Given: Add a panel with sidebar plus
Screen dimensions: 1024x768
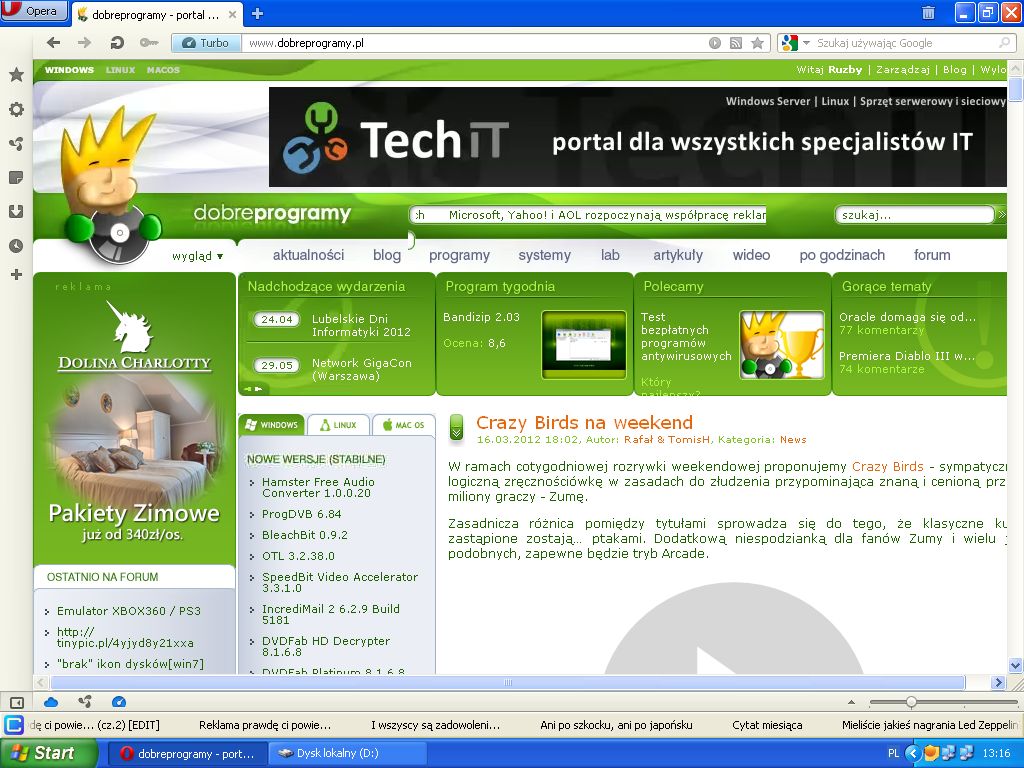Looking at the screenshot, I should pyautogui.click(x=16, y=275).
